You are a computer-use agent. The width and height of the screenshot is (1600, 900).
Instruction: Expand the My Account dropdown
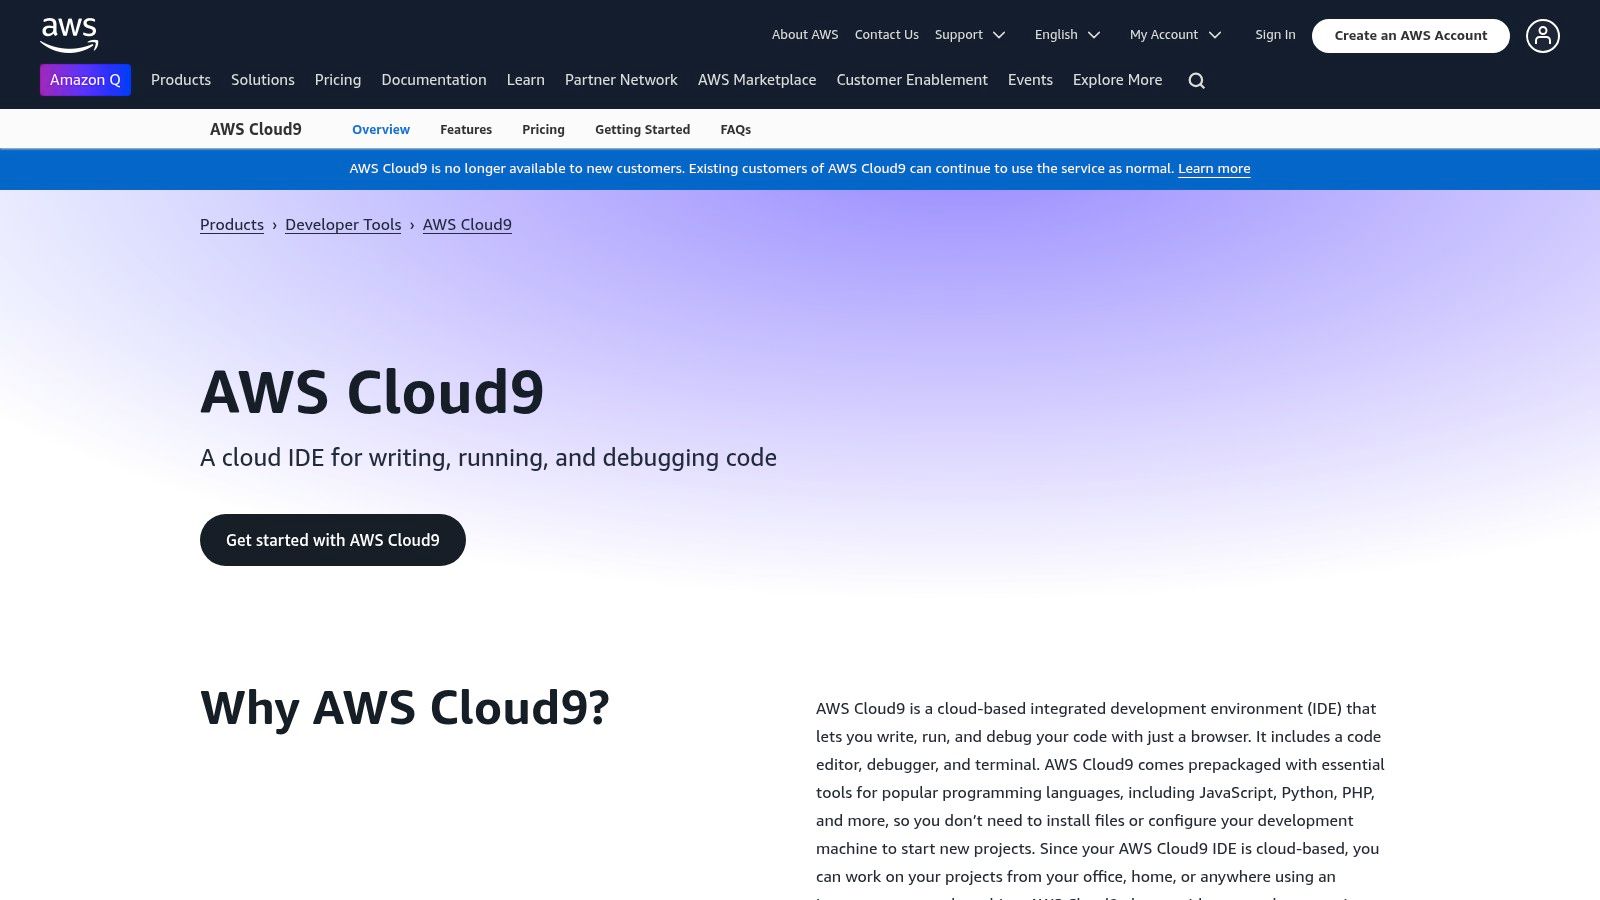point(1175,35)
